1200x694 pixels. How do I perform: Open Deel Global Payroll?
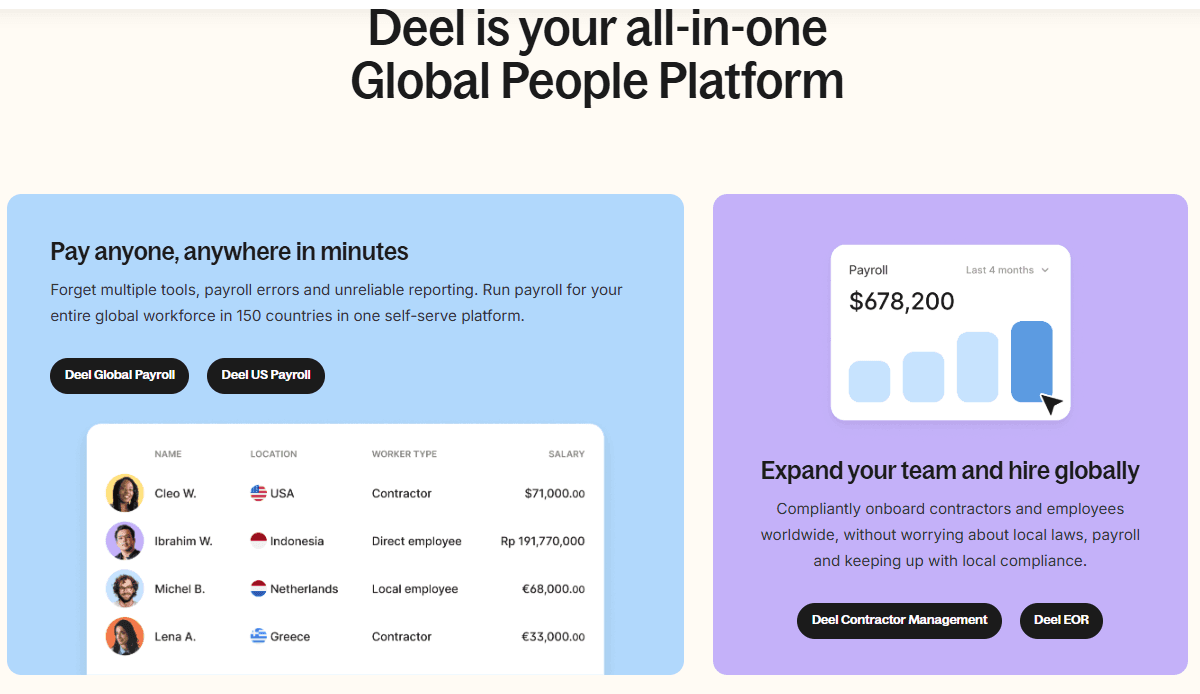click(120, 375)
